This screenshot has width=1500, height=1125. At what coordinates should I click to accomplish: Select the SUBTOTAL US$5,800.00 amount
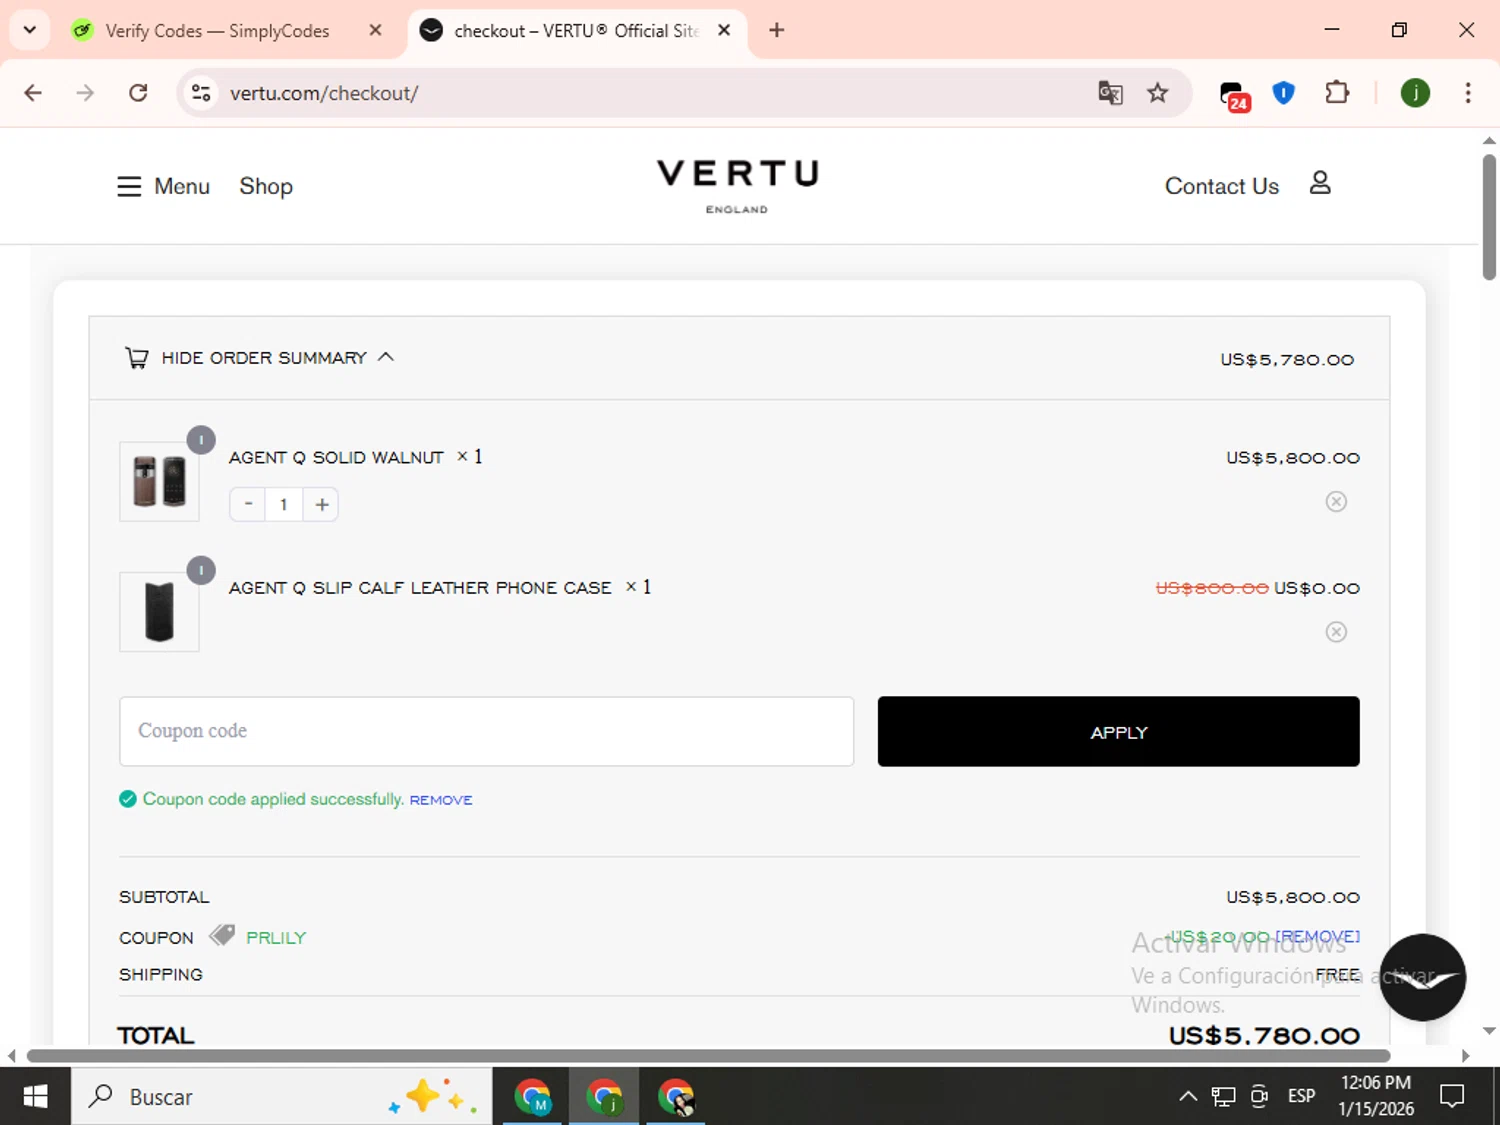(x=1293, y=898)
